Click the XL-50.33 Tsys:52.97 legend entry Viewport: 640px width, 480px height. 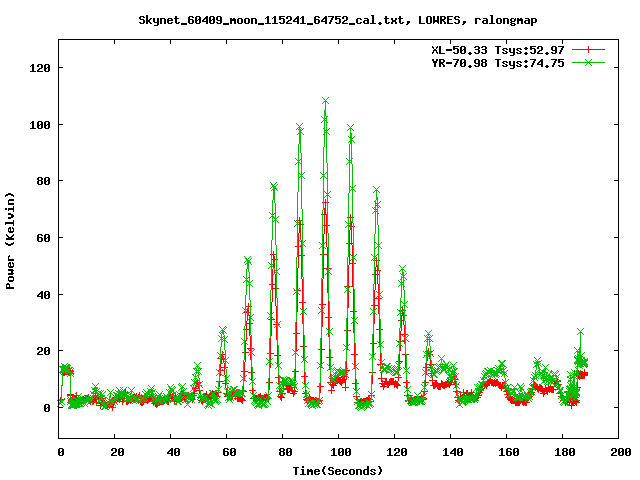click(x=498, y=50)
